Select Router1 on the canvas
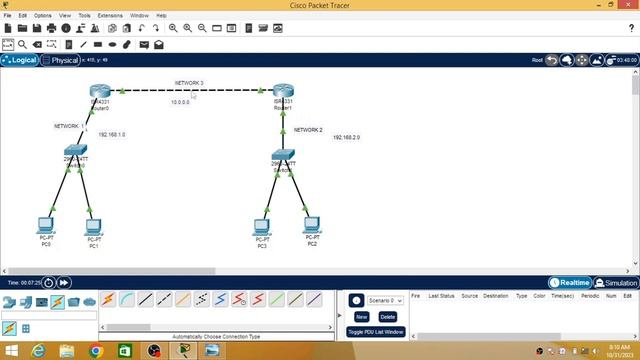 (x=283, y=91)
